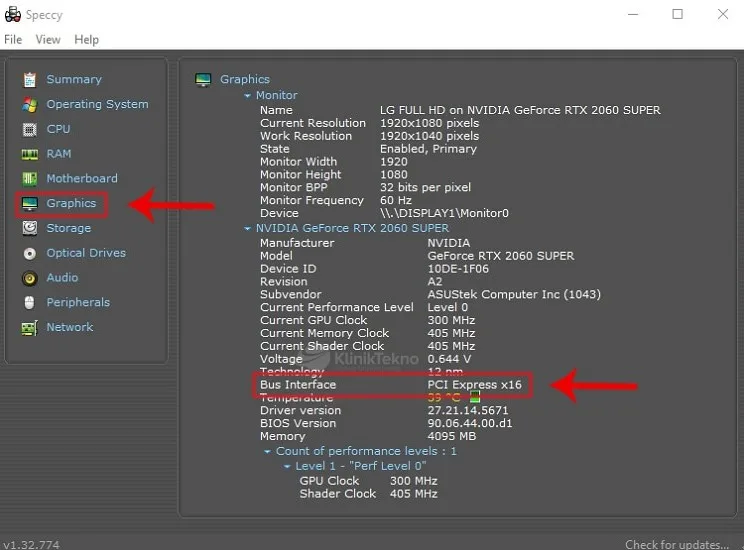The image size is (744, 550).
Task: Click the Optical Drives disc icon
Action: tap(30, 253)
